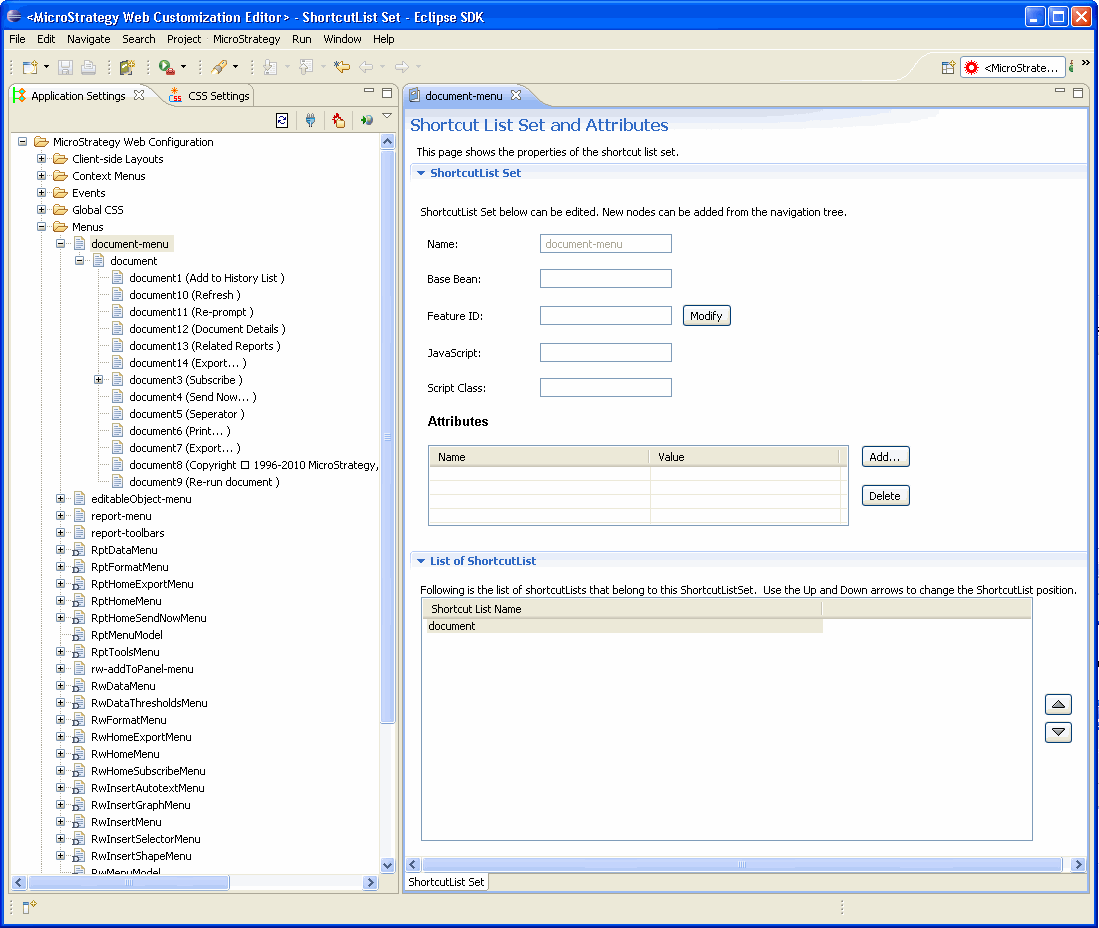Click the red-arrow page icon in Application Settings toolbar

[339, 121]
